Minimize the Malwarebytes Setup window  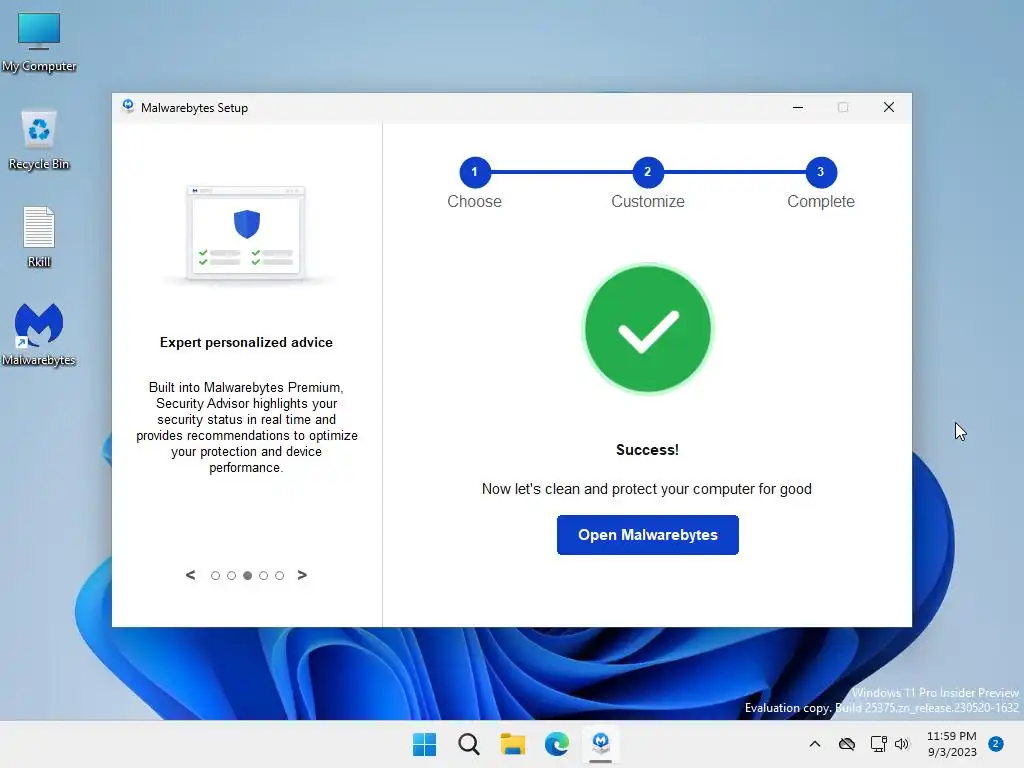[x=797, y=107]
